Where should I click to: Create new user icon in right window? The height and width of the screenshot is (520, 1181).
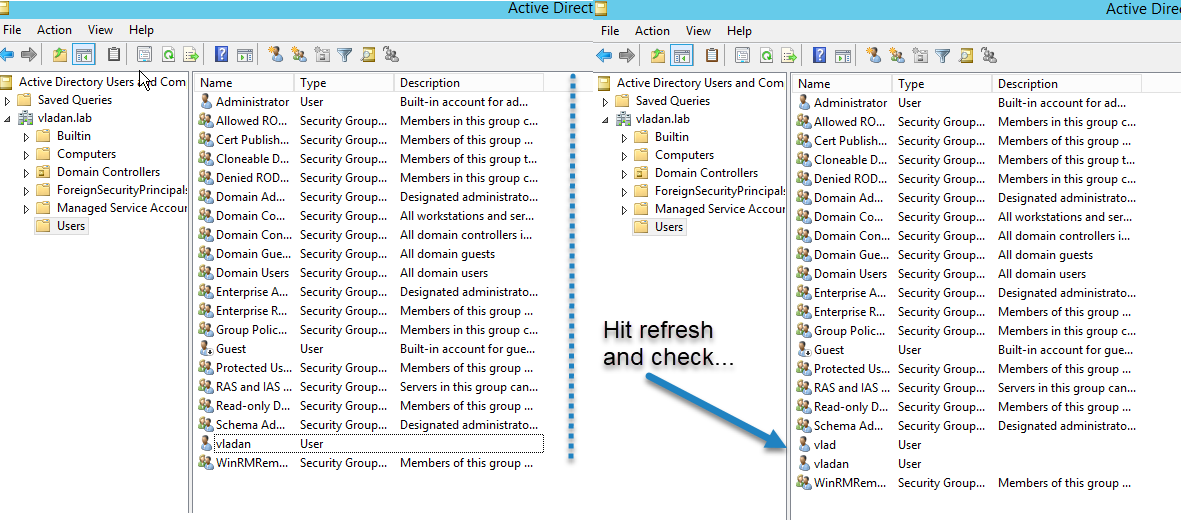(x=874, y=55)
